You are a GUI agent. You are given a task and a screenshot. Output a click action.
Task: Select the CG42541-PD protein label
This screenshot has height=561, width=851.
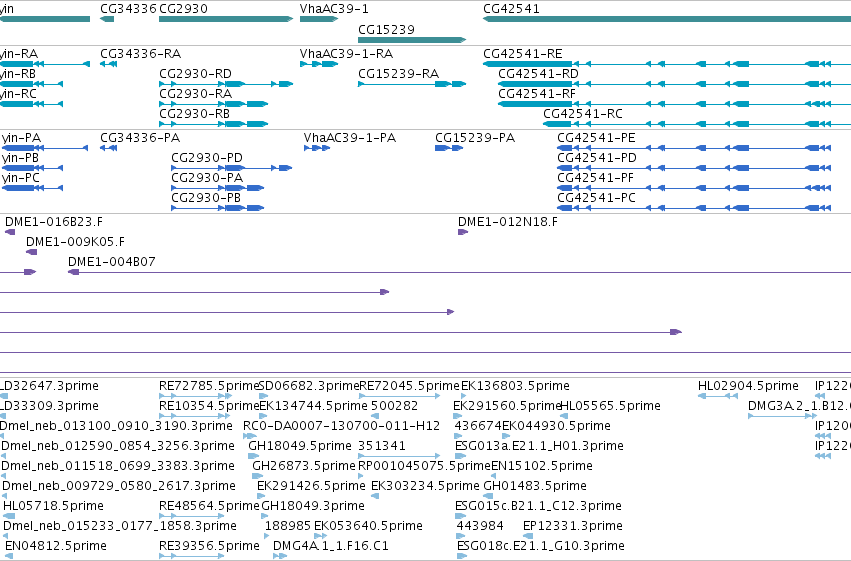(597, 158)
